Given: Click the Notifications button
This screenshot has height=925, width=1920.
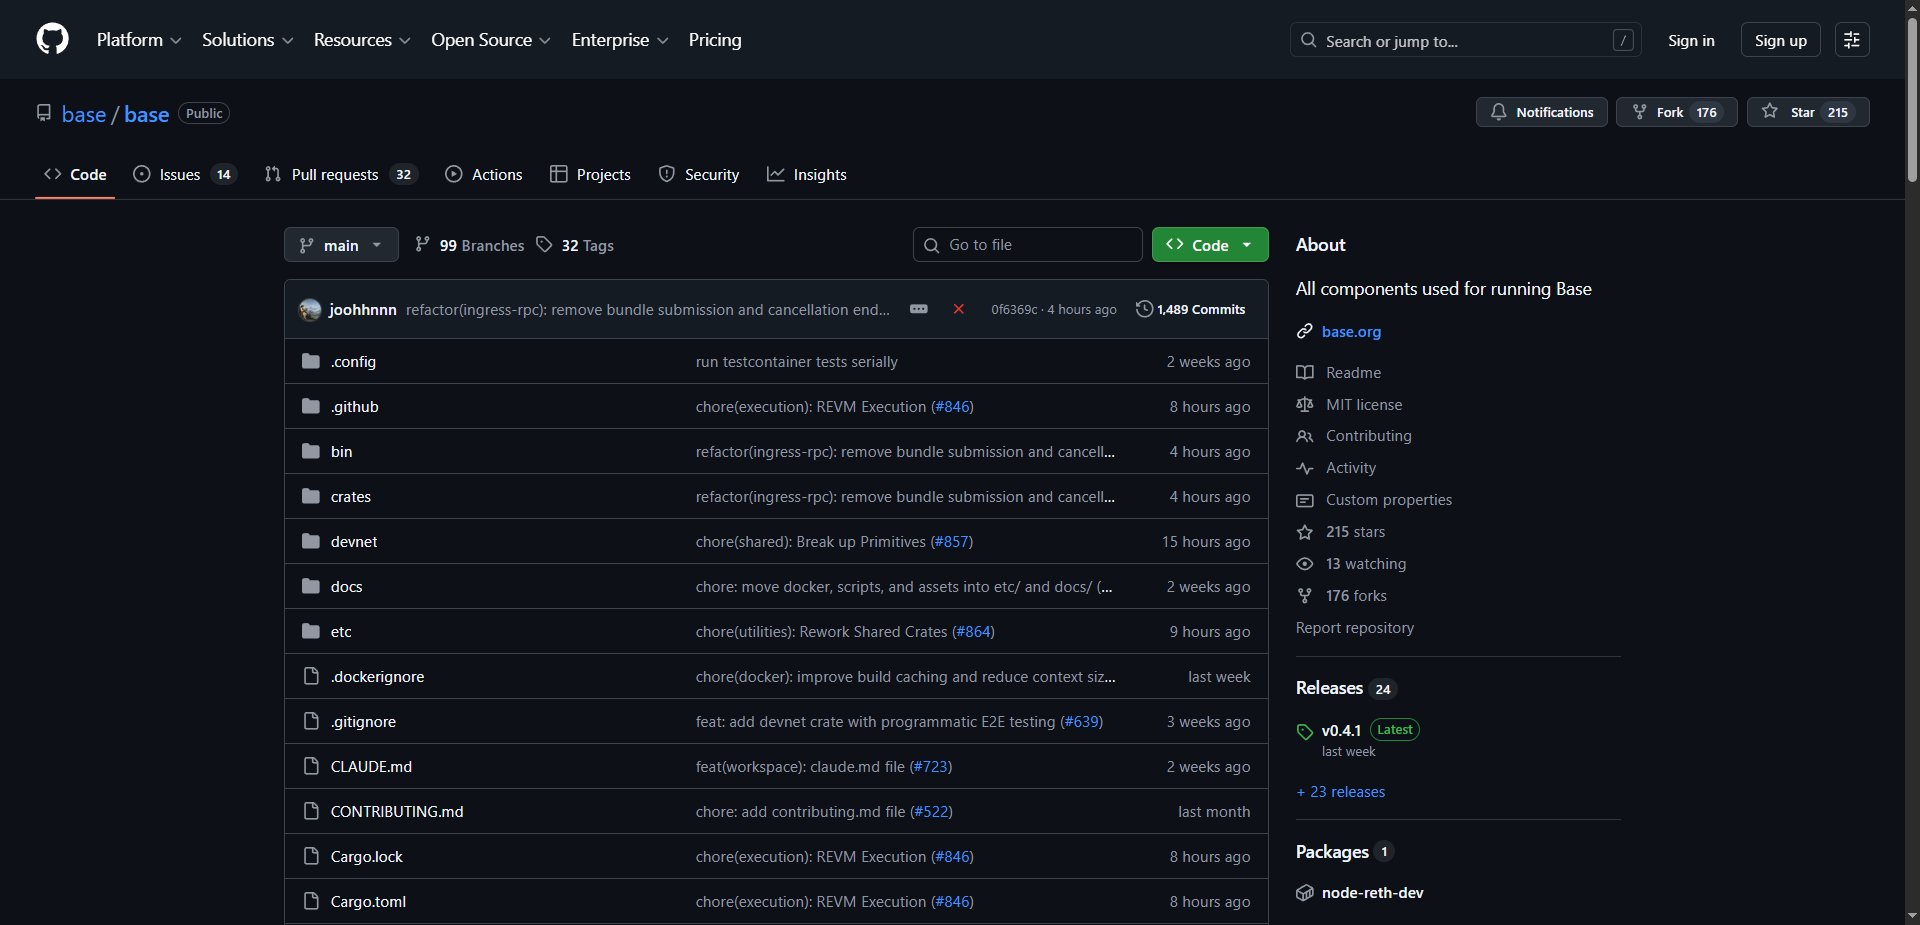Looking at the screenshot, I should [x=1542, y=112].
